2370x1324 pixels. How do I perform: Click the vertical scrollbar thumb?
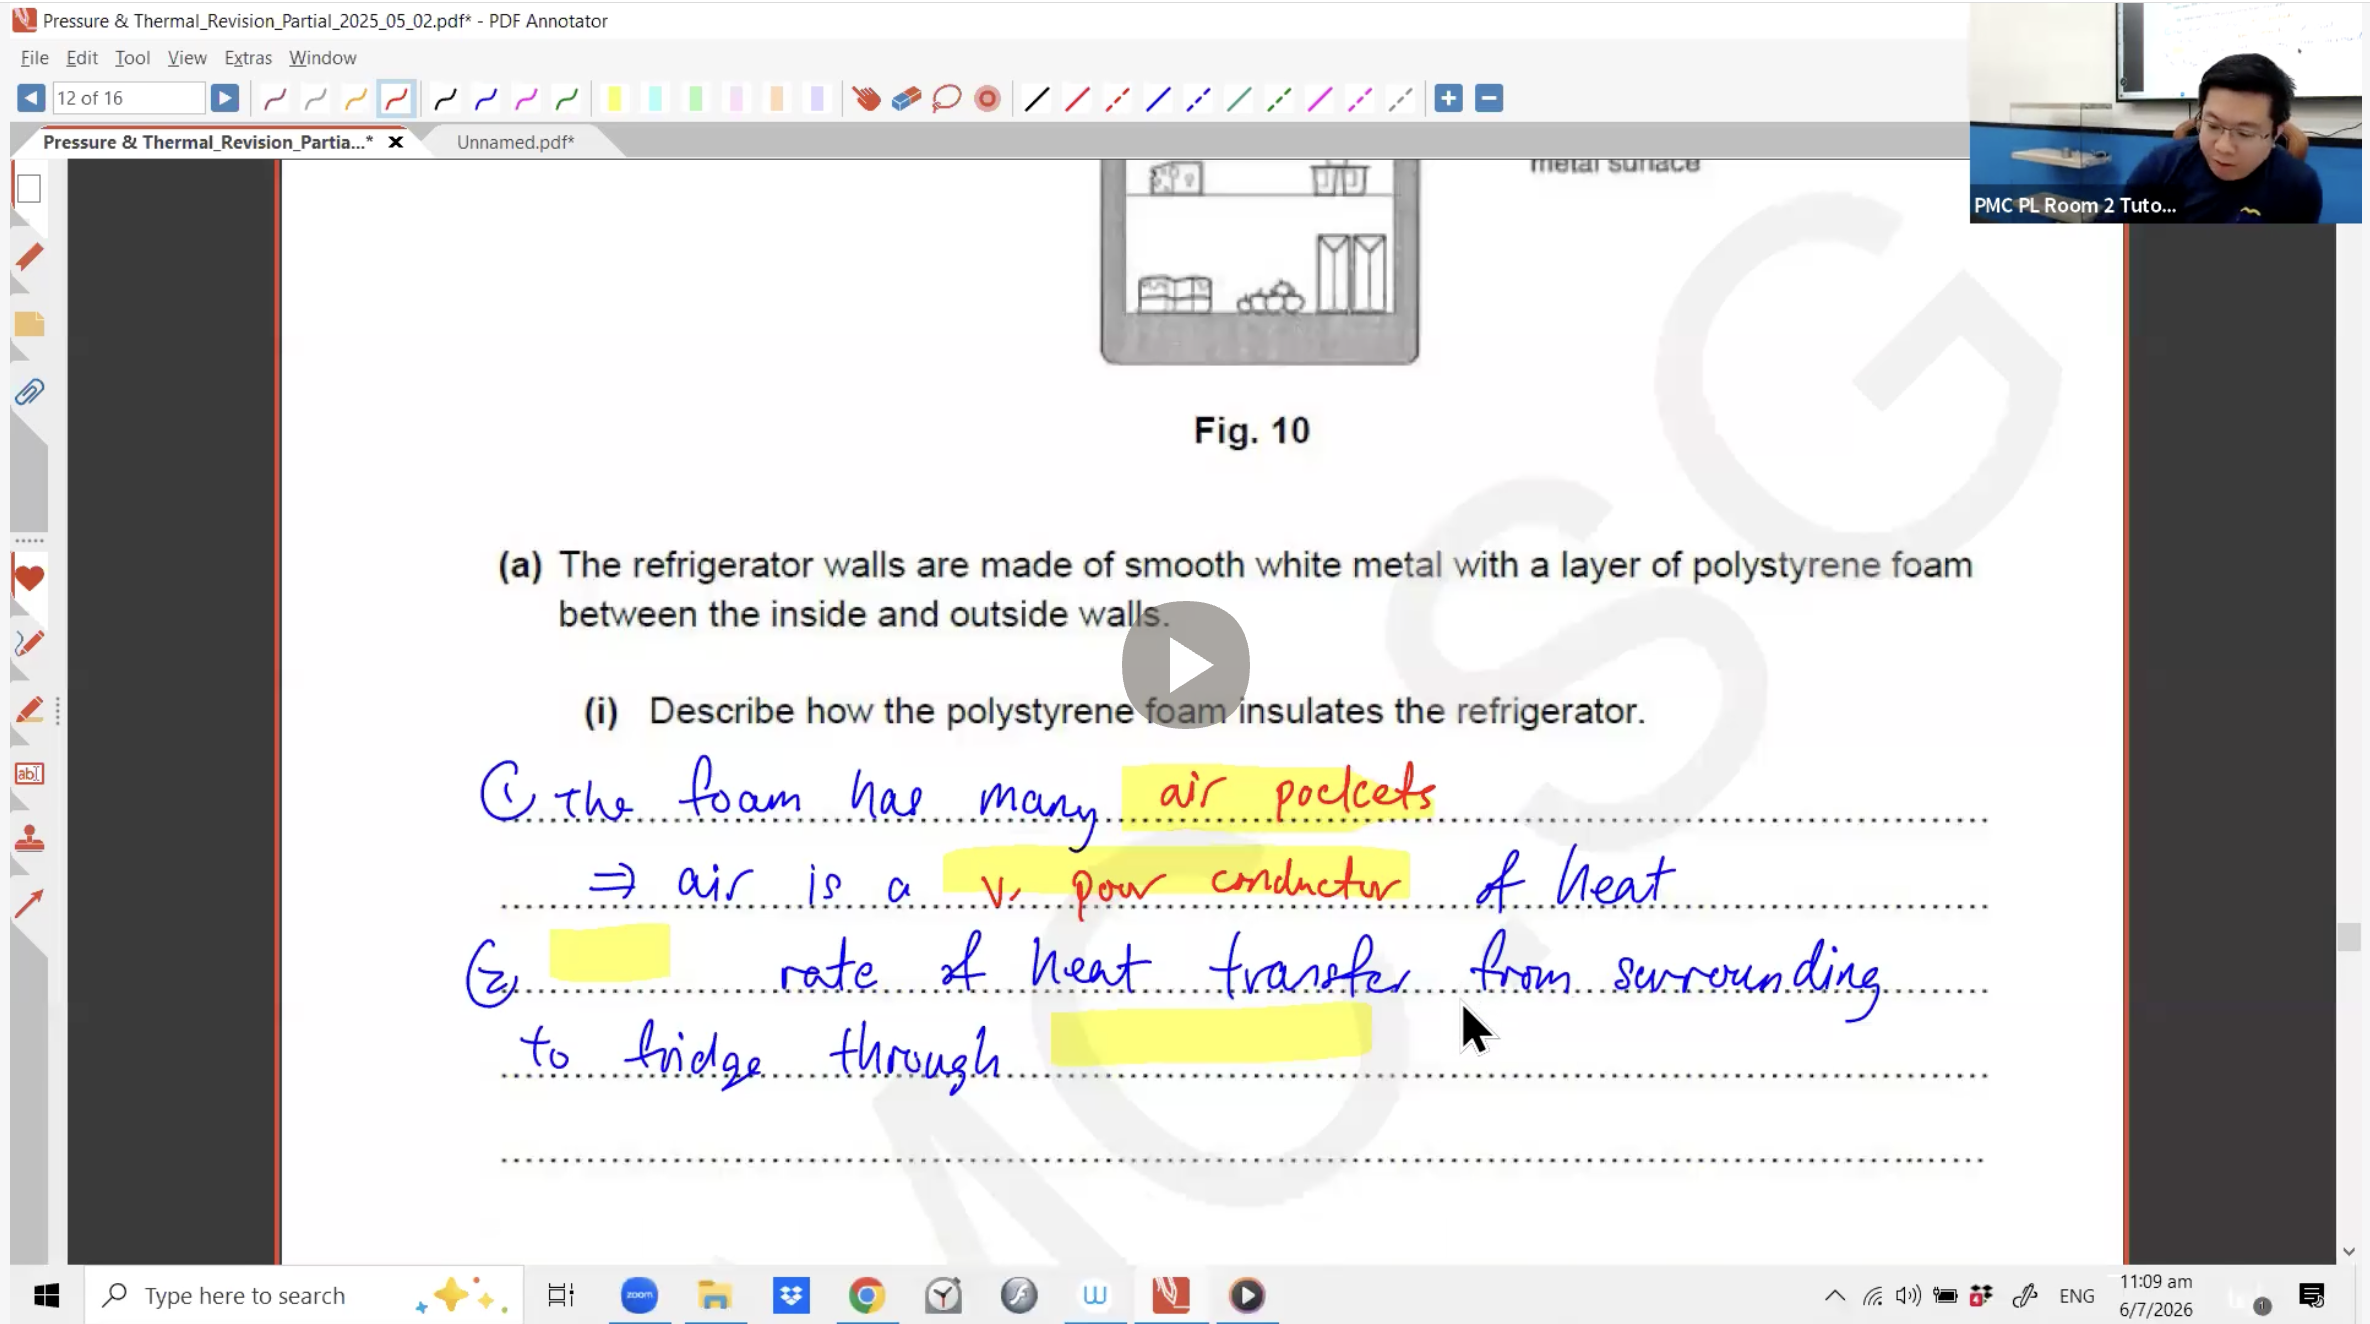[x=2349, y=937]
